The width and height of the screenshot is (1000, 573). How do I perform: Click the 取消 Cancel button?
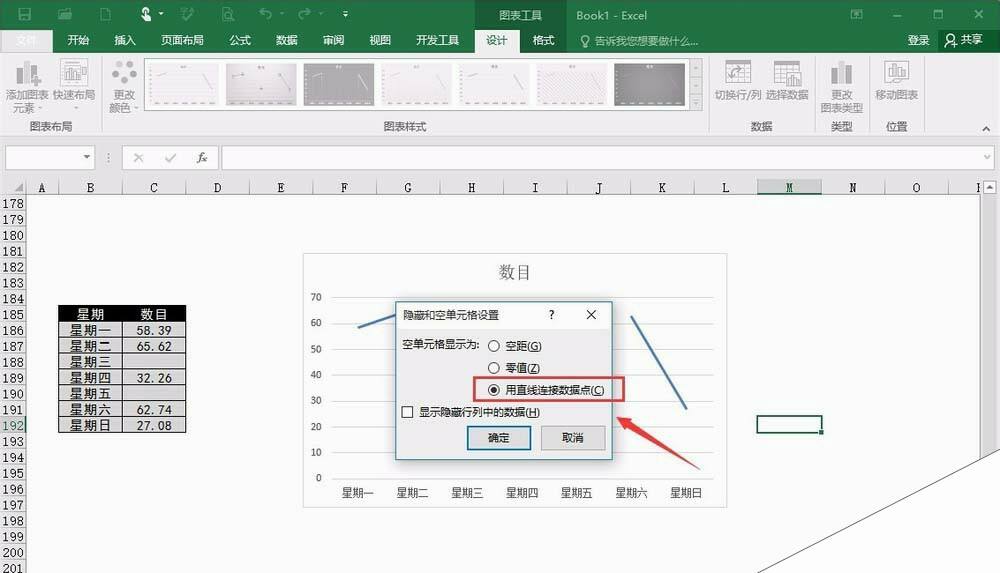[573, 438]
